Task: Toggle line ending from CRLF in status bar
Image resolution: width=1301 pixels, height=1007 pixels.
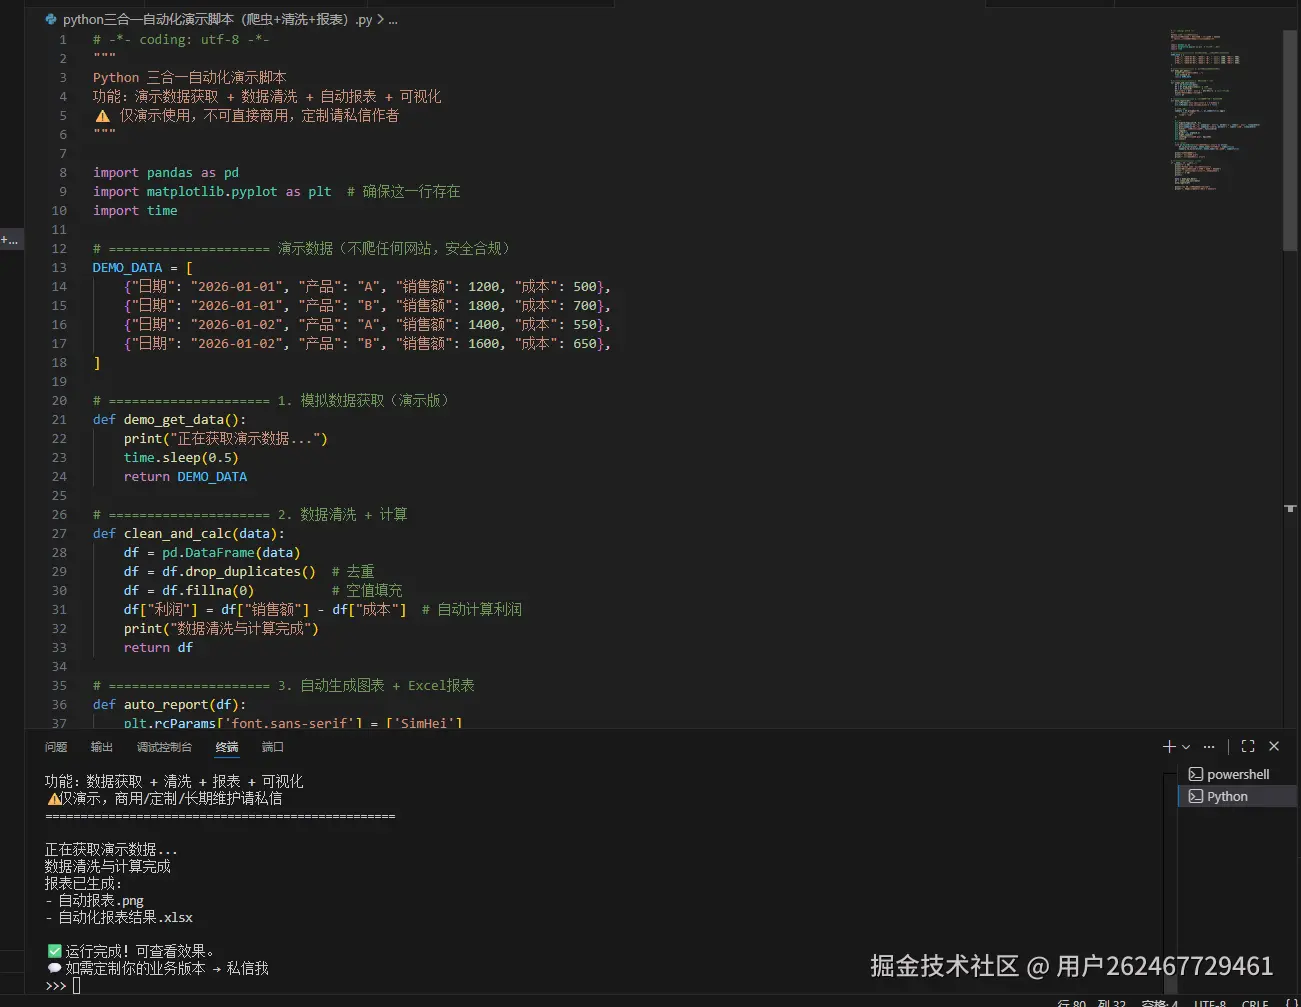Action: tap(1254, 1003)
